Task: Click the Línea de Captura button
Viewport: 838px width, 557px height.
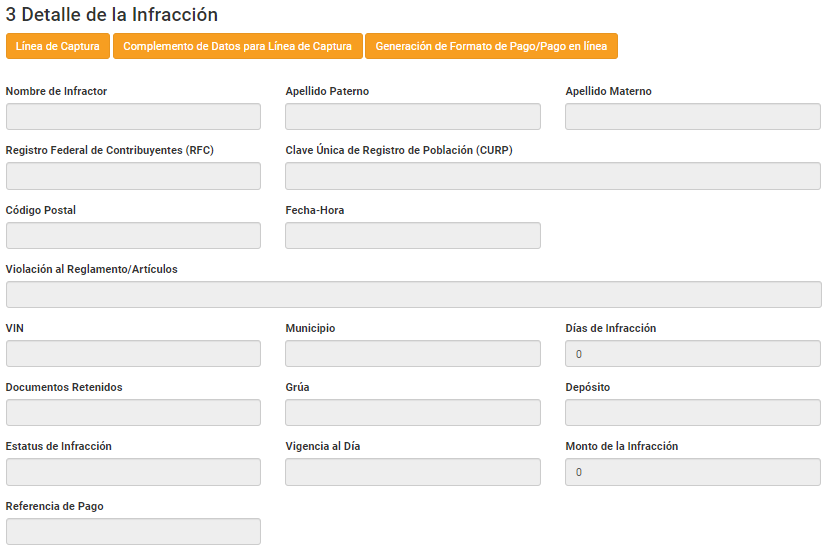Action: (58, 46)
